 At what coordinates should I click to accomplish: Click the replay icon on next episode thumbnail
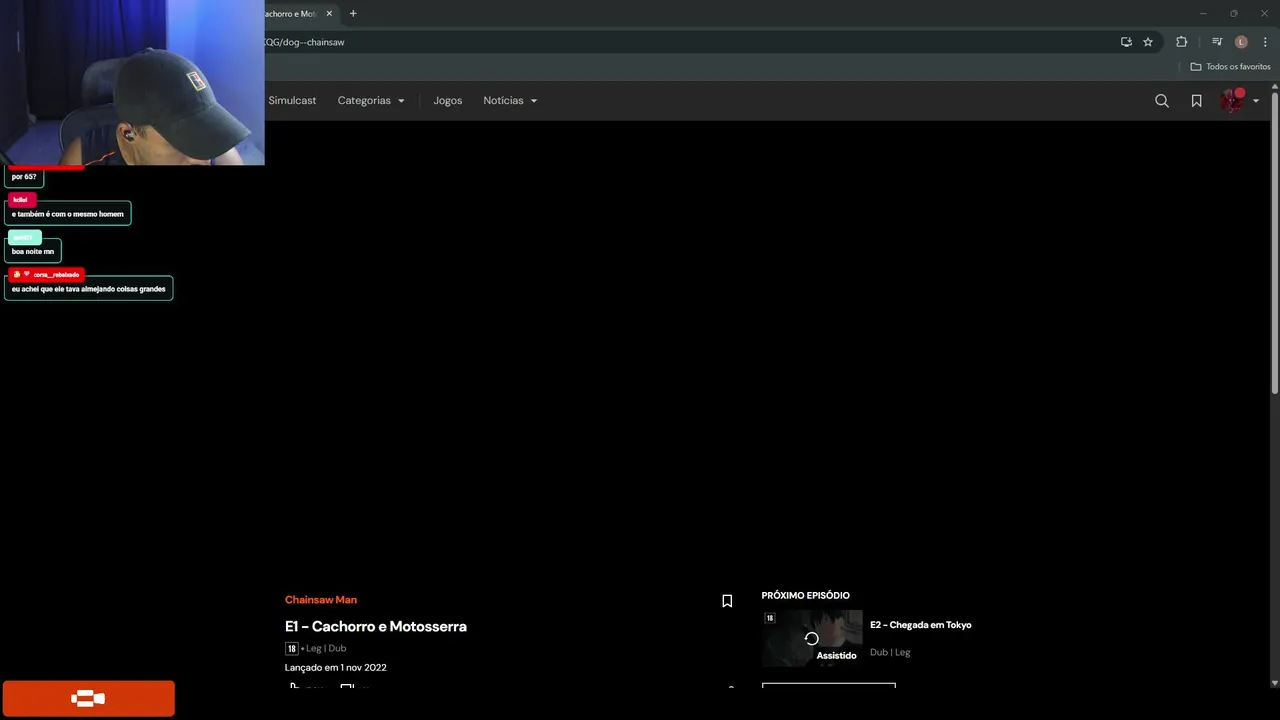point(812,638)
